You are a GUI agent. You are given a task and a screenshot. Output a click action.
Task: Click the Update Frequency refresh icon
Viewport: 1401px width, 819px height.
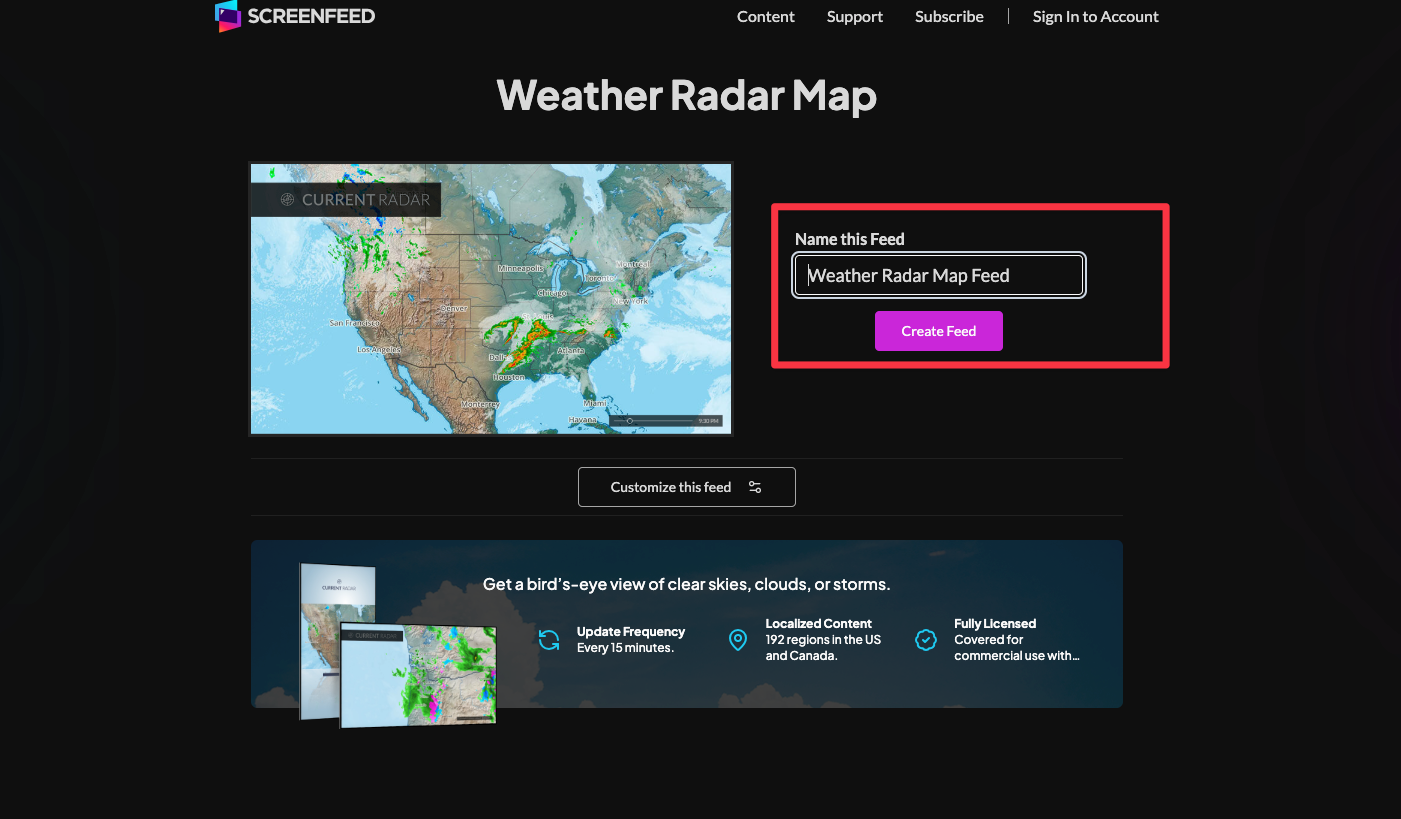549,640
